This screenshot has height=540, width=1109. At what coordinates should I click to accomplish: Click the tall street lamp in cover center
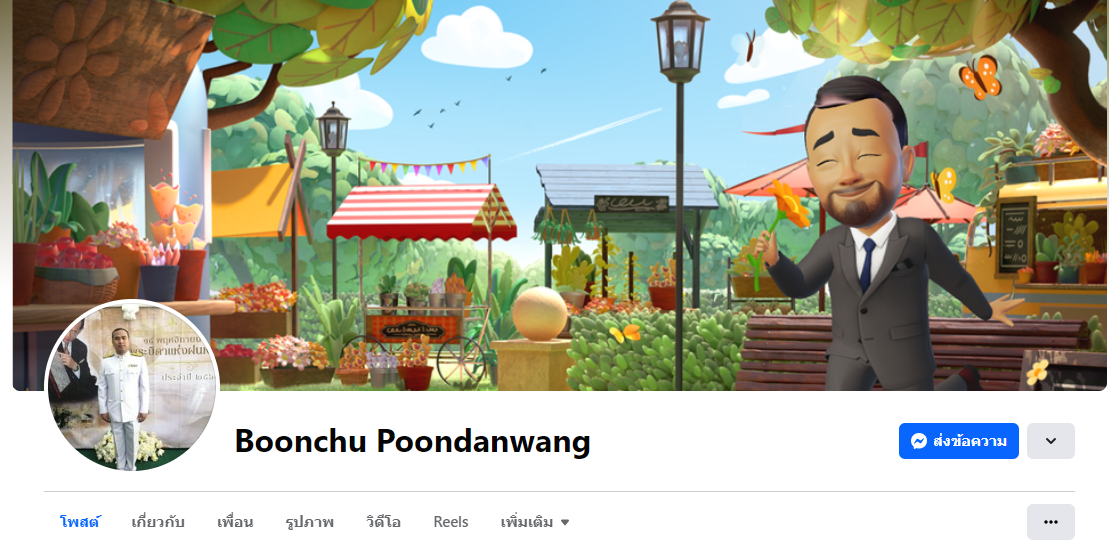point(680,195)
